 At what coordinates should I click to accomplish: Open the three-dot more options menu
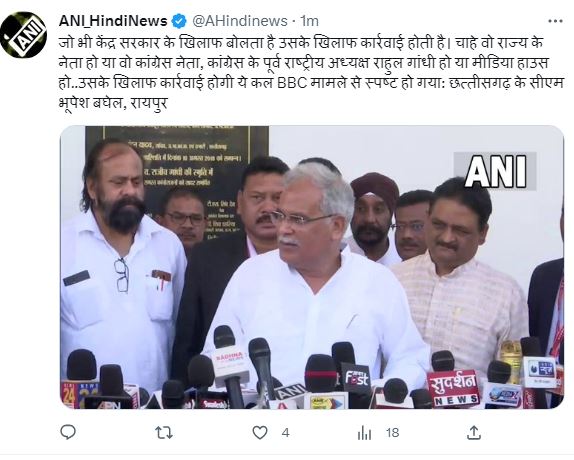(x=555, y=21)
